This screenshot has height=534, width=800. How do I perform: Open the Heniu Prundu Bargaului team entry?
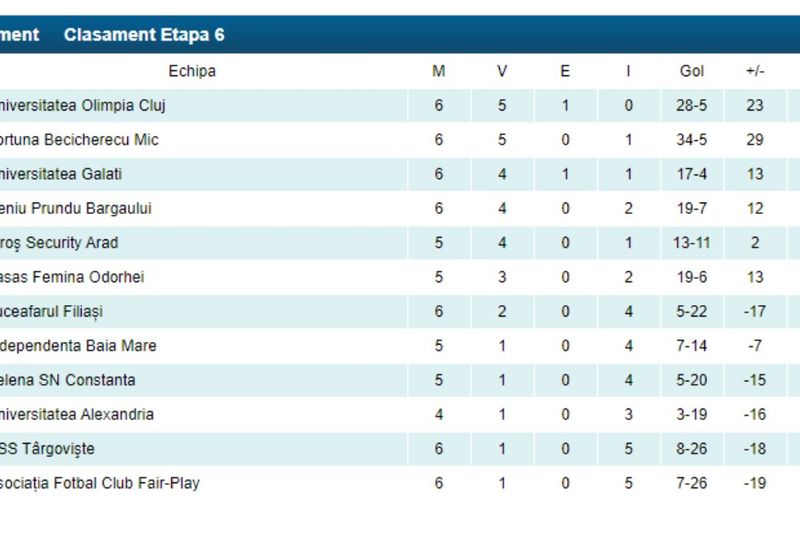coord(76,209)
